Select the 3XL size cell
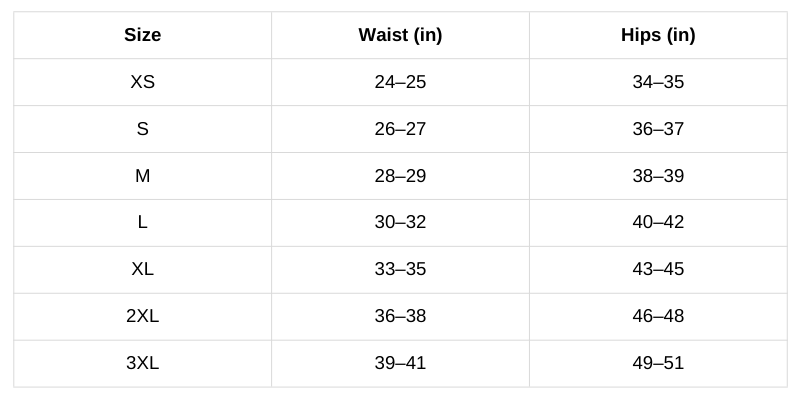Screen dimensions: 800x400 (x=142, y=363)
